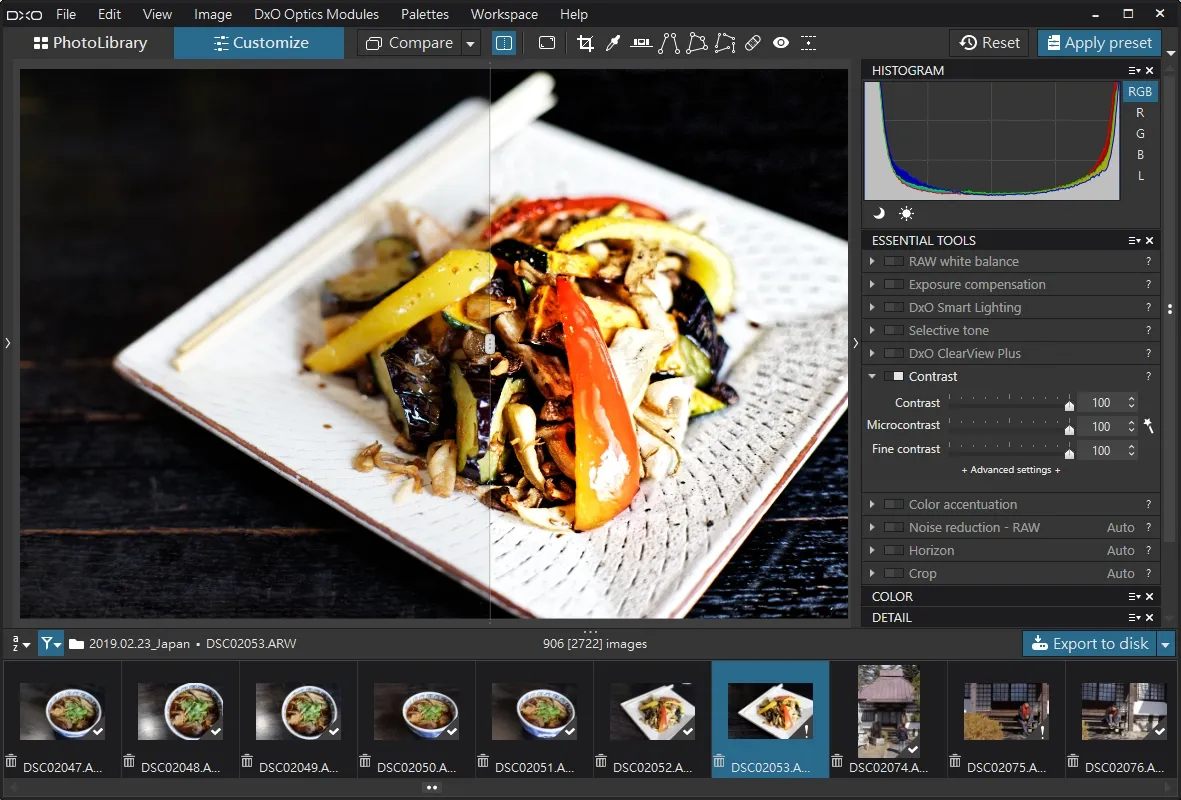Viewport: 1181px width, 800px height.
Task: Click the Apply preset button
Action: [1099, 43]
